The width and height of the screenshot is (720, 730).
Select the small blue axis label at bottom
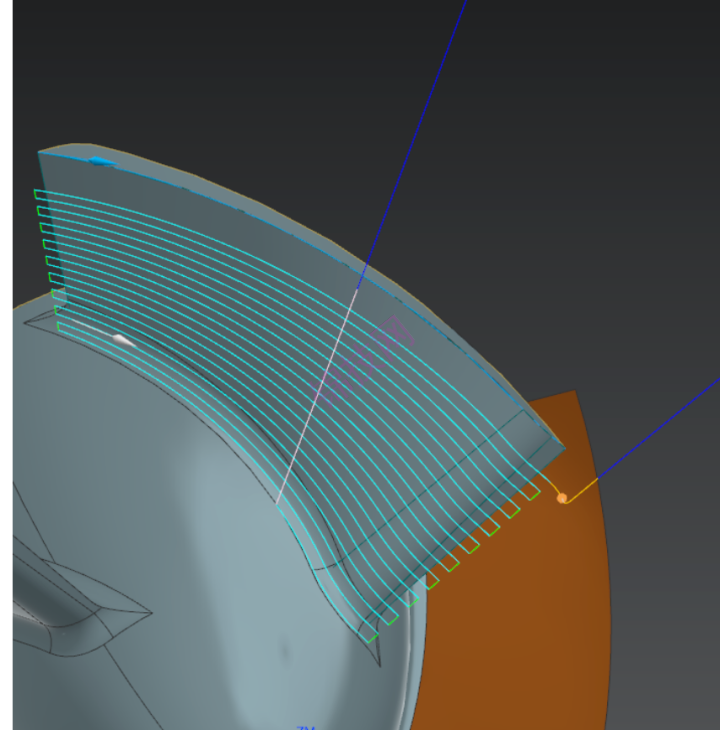coord(306,727)
